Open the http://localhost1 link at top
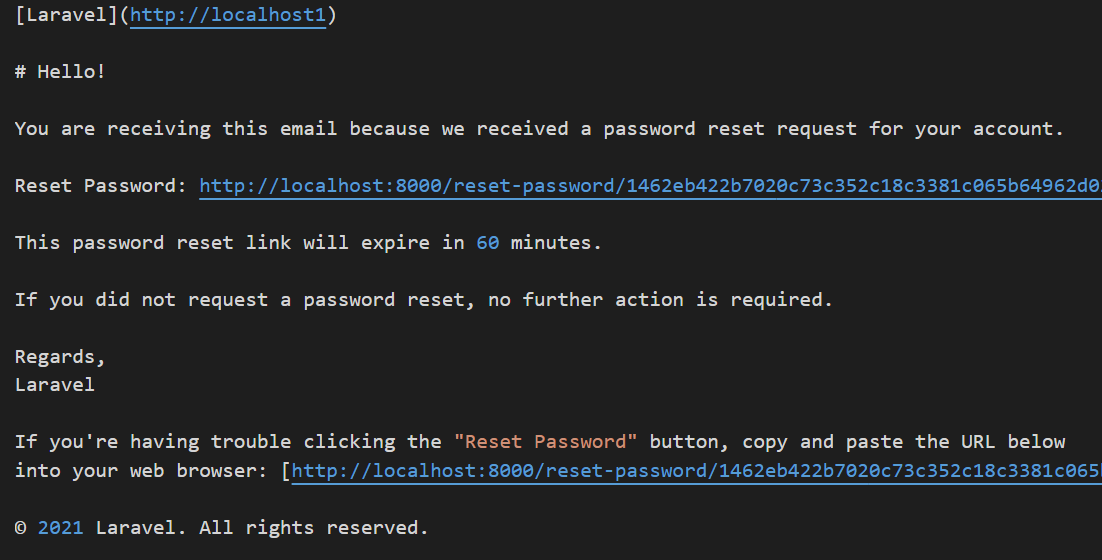Screen dimensions: 1102x560 click(228, 15)
